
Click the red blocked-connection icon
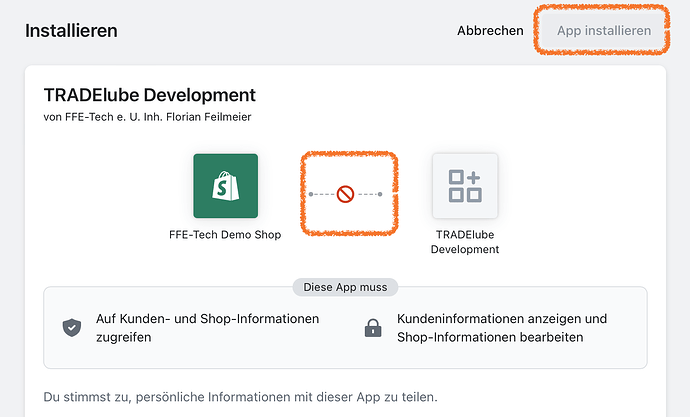tap(345, 194)
